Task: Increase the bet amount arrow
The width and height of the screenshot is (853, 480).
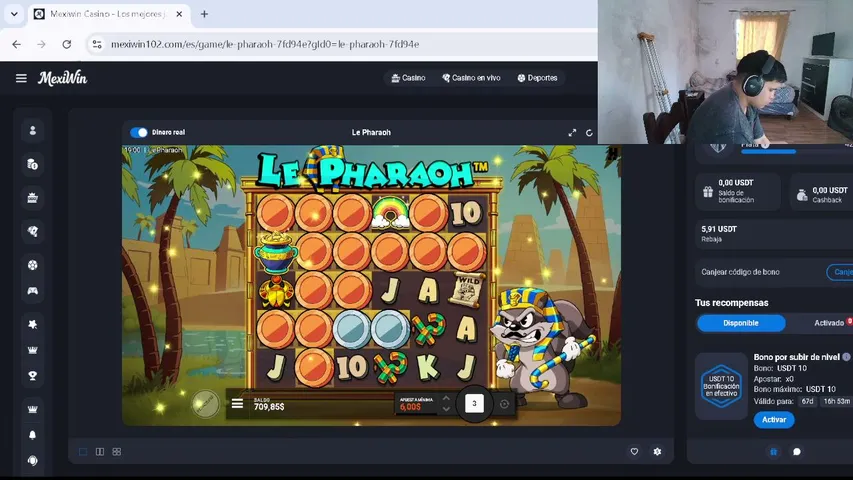Action: click(x=446, y=398)
